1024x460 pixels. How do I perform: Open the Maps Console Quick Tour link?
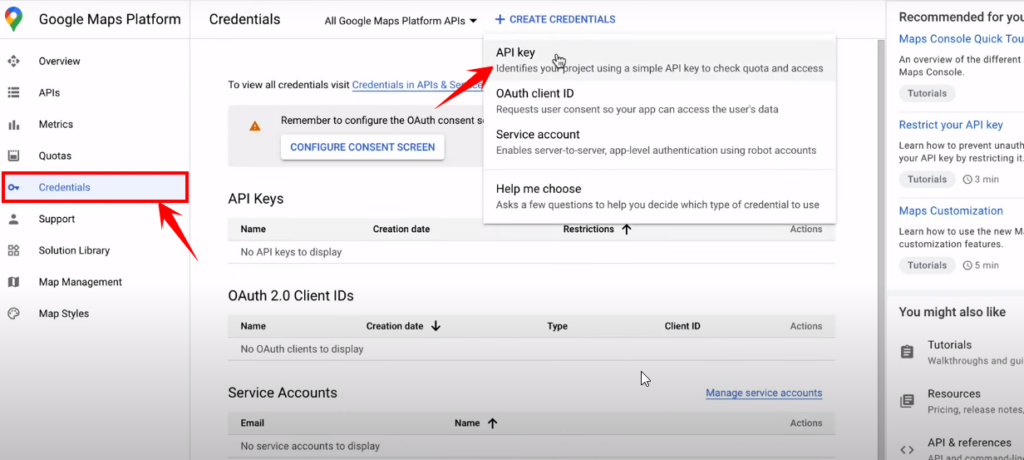point(961,39)
